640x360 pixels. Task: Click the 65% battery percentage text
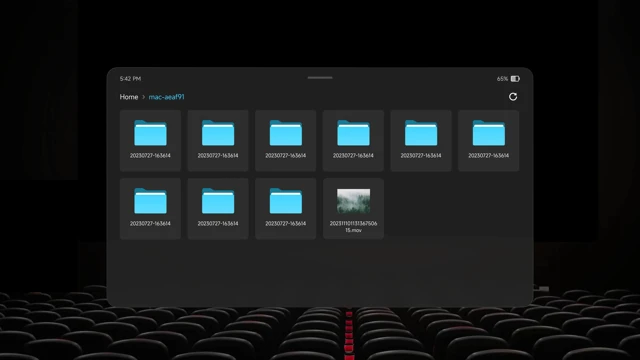[x=502, y=79]
